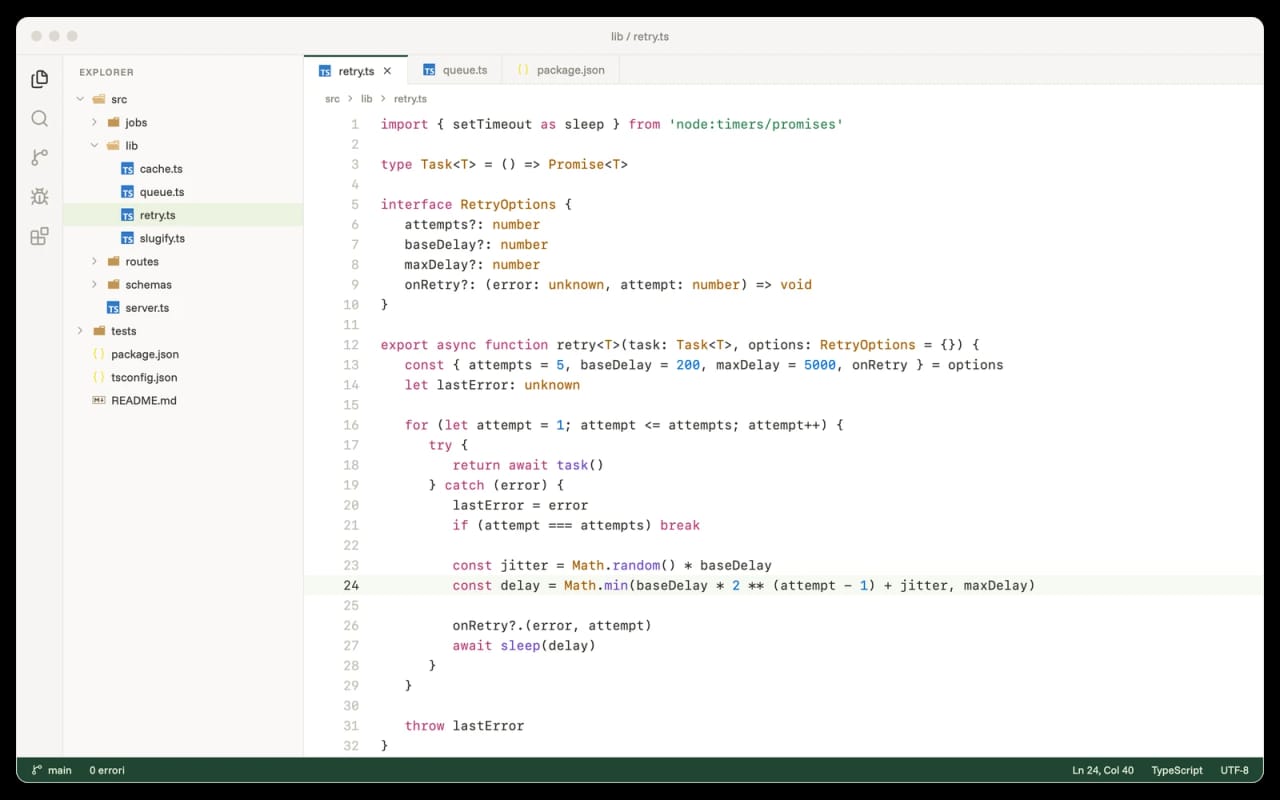Viewport: 1280px width, 800px height.
Task: Open queue.ts in the explorer tree
Action: click(183, 192)
